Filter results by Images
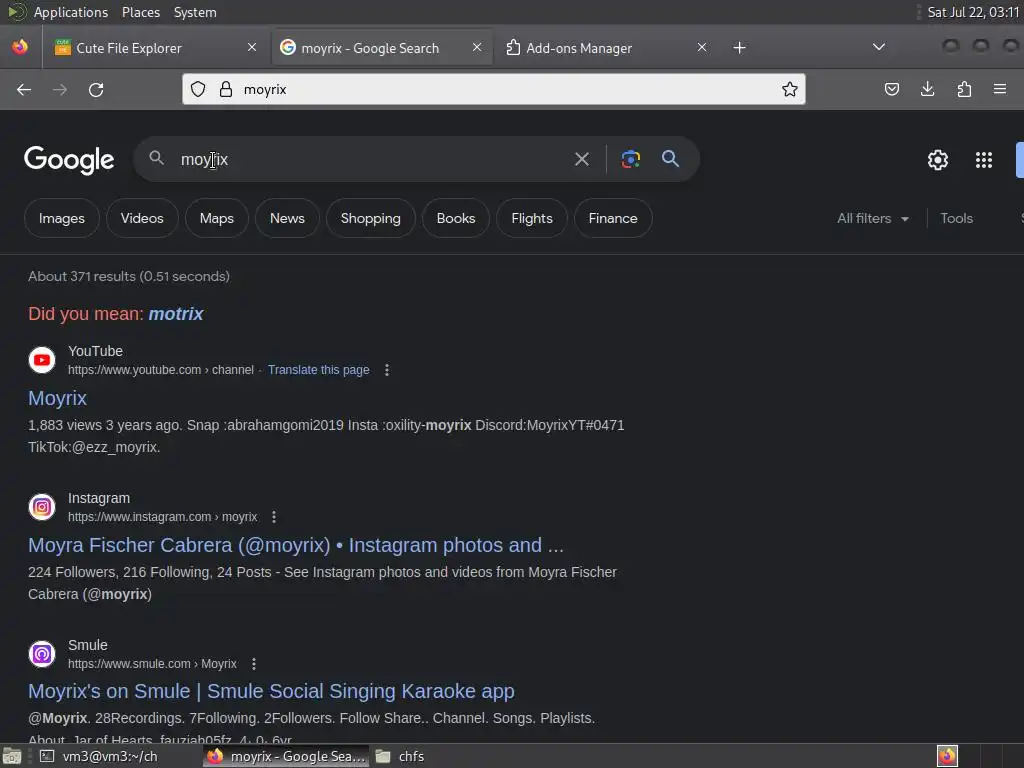1024x768 pixels. 61,218
